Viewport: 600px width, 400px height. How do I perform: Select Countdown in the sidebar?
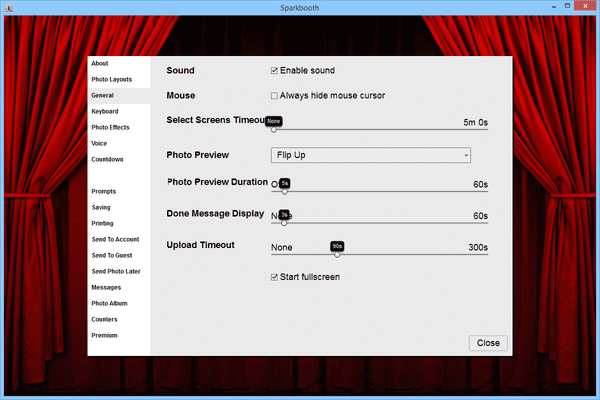(107, 159)
